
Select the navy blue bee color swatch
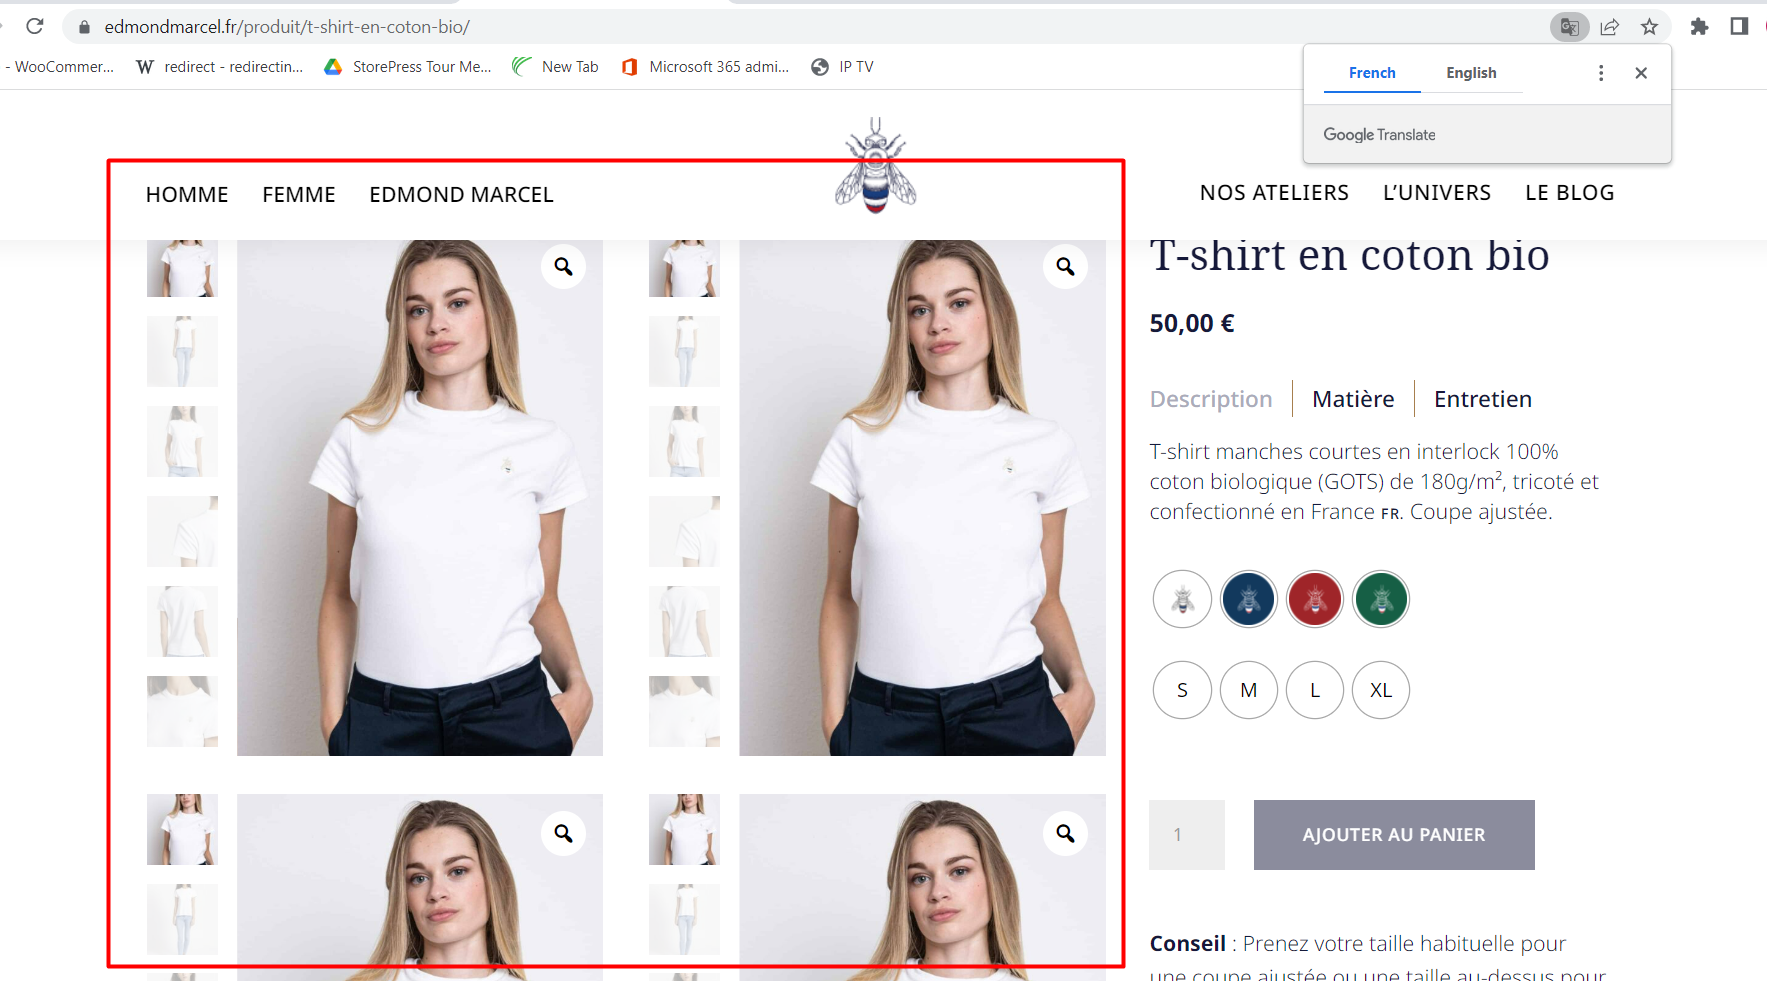pos(1249,599)
